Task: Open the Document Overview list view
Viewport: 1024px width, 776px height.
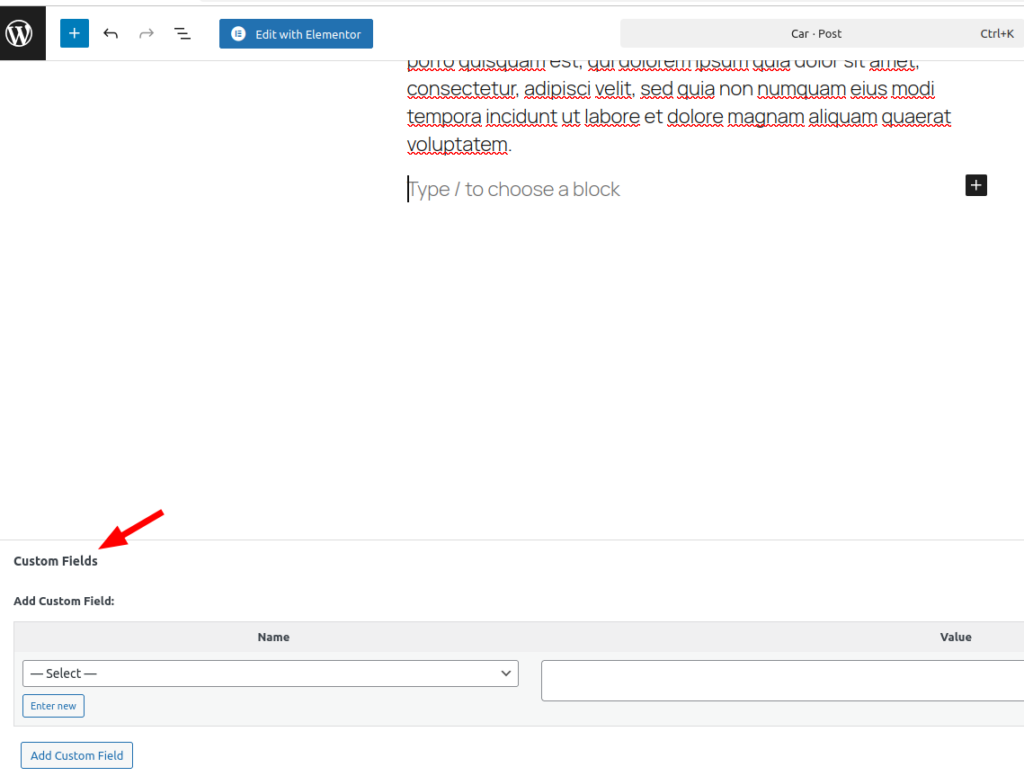Action: [x=182, y=34]
